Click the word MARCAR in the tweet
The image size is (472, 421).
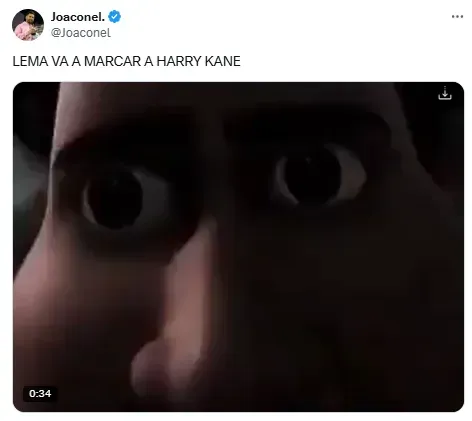[x=113, y=61]
